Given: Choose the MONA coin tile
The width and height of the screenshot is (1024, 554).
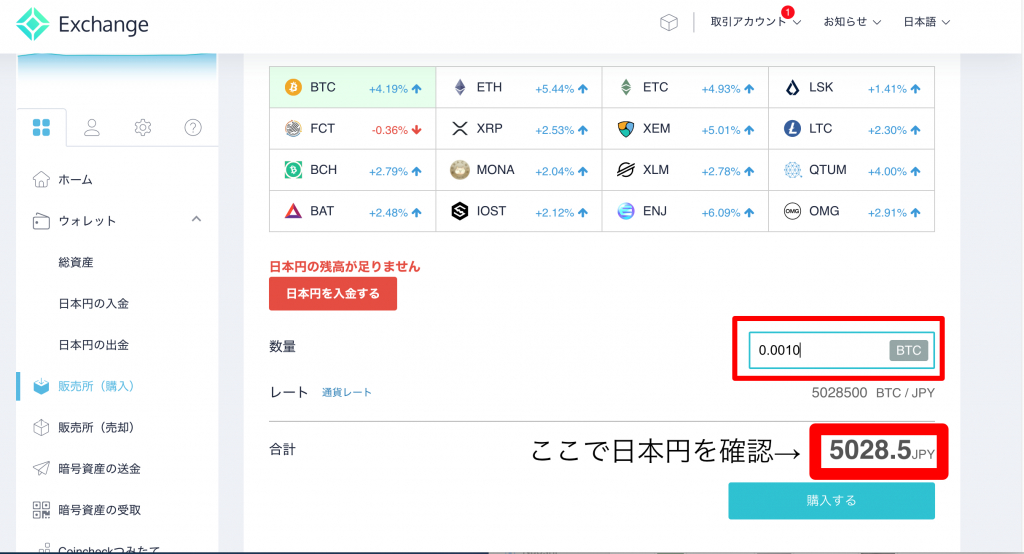Looking at the screenshot, I should [x=518, y=170].
